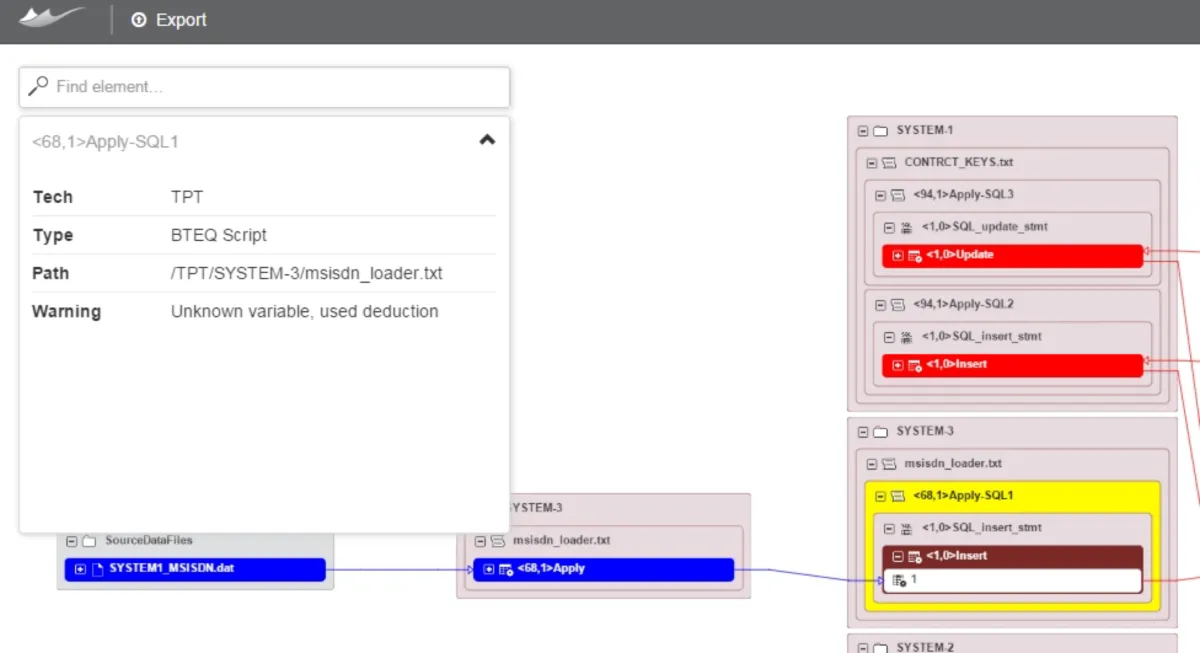
Task: Focus the Find element search field
Action: click(264, 87)
